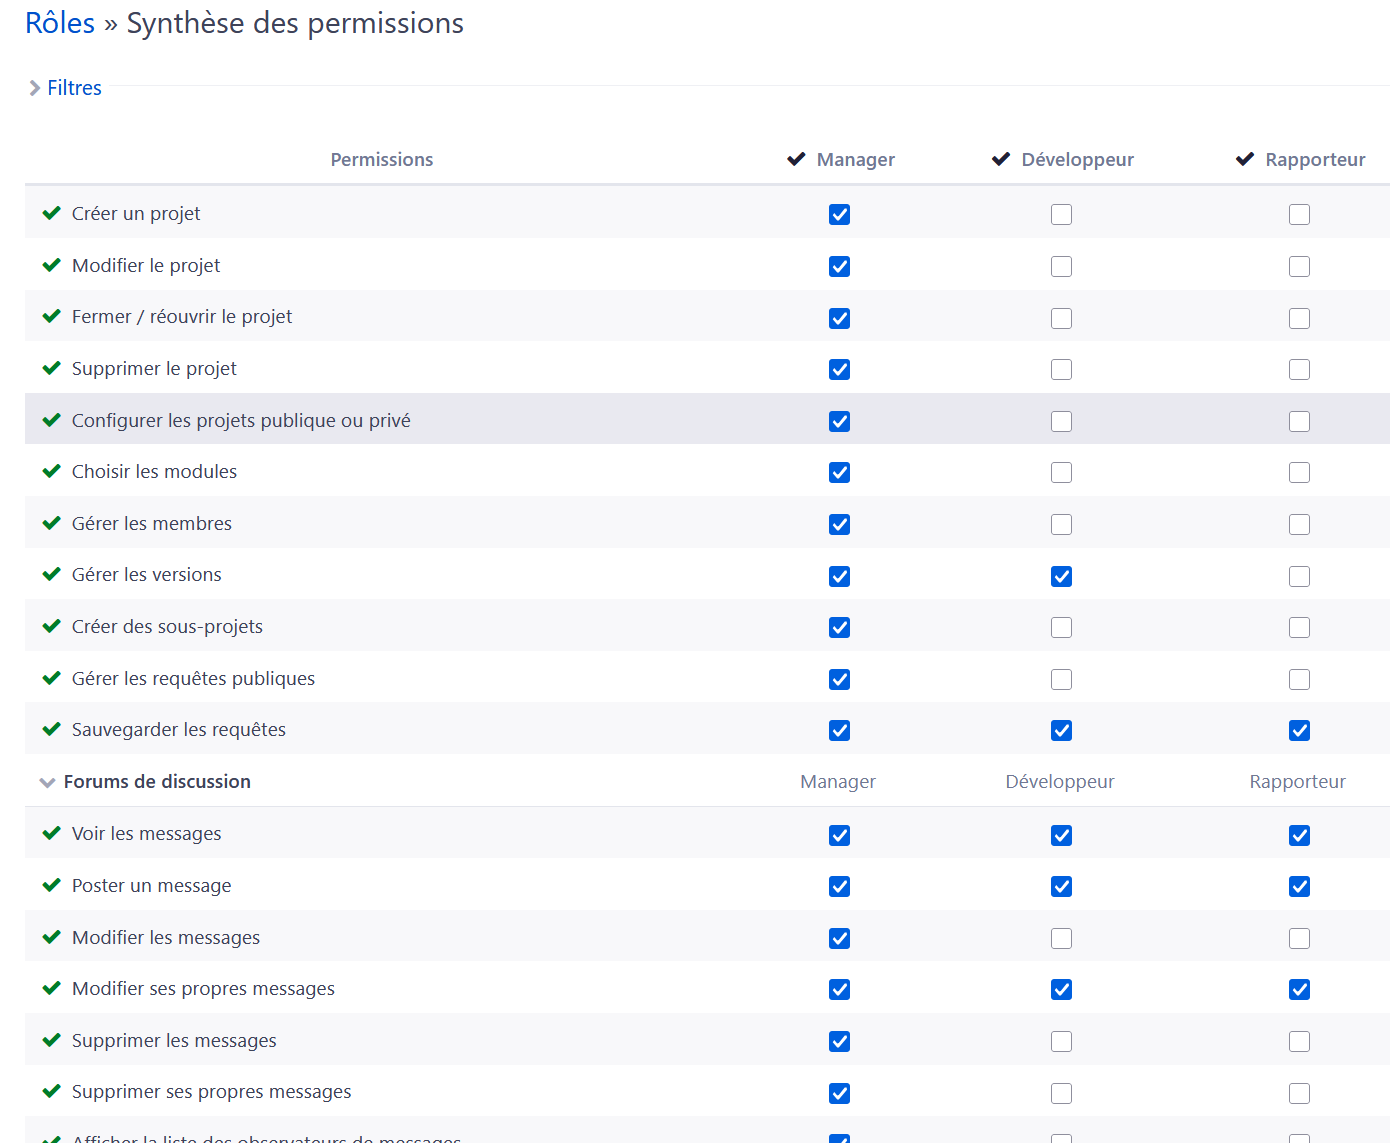Screen dimensions: 1390x1143
Task: Click the checkmark icon beside Manager header
Action: point(796,159)
